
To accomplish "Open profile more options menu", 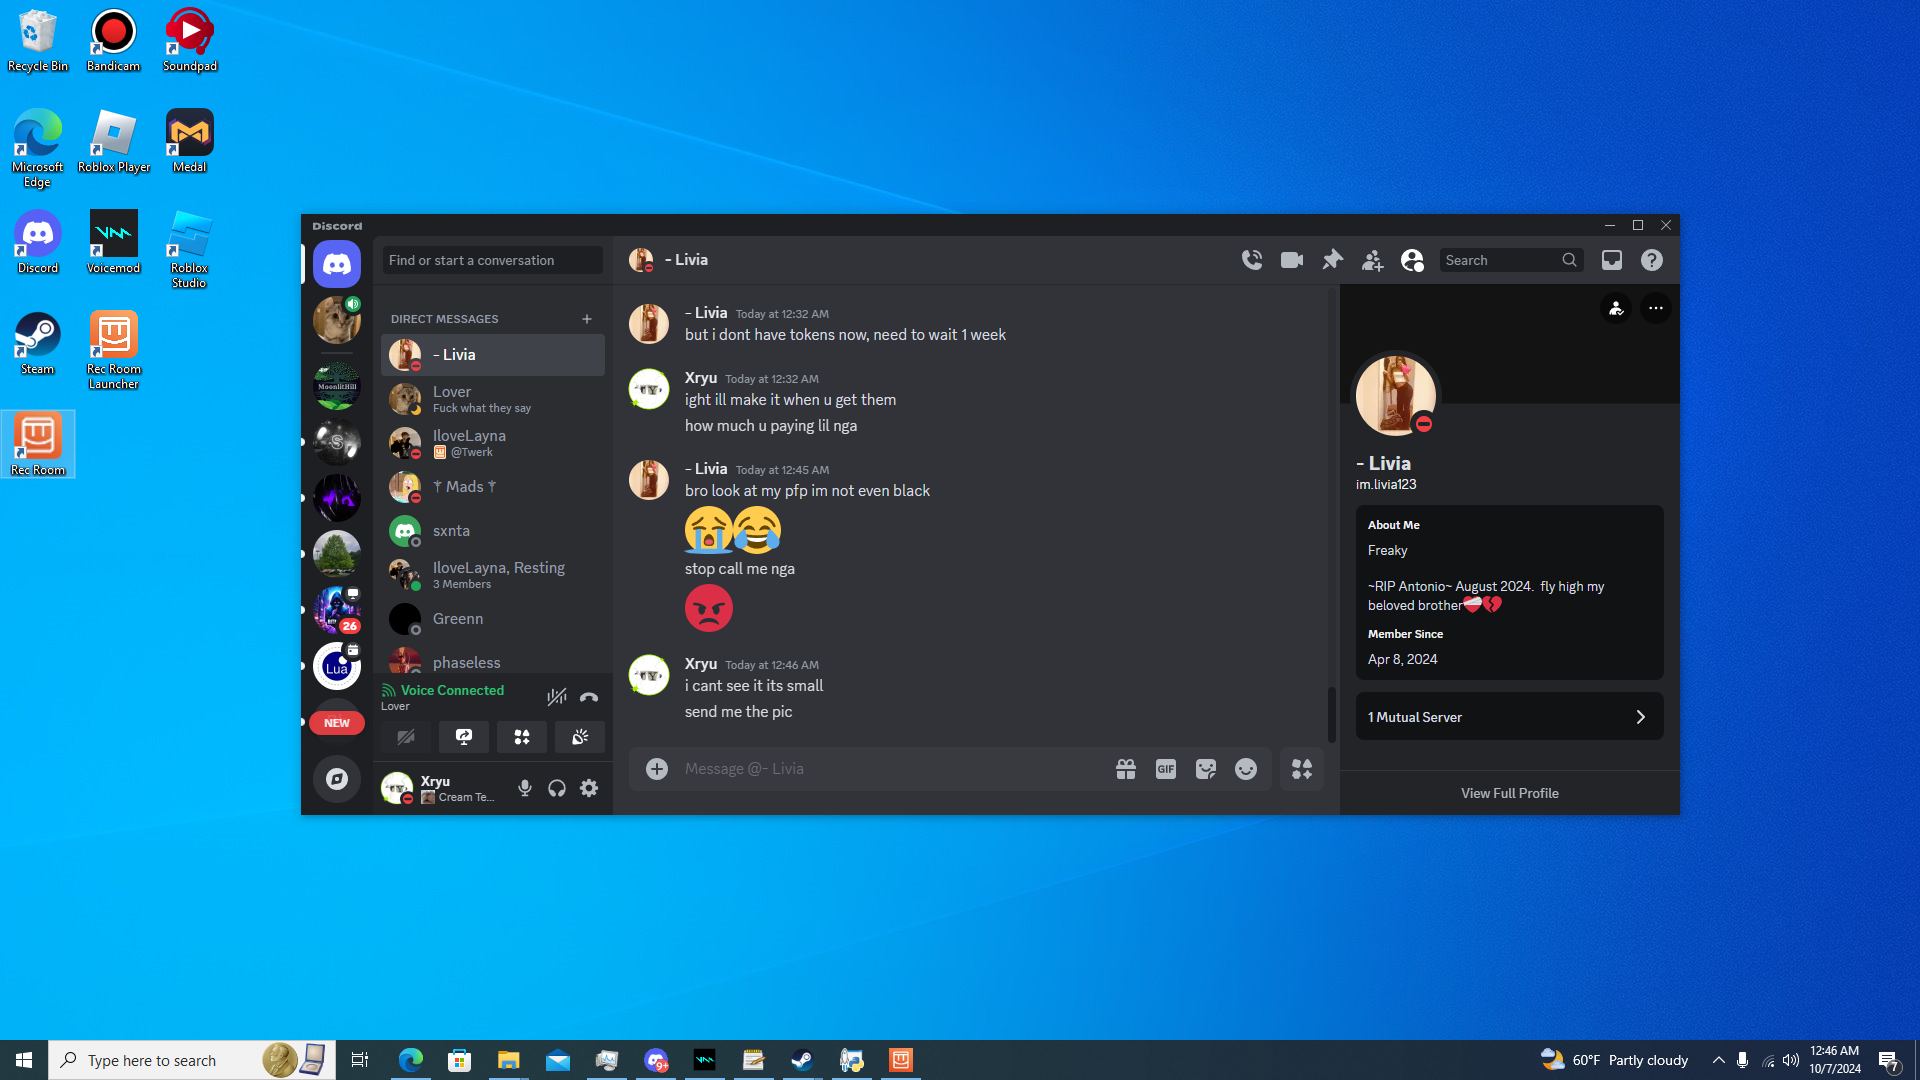I will pos(1655,308).
